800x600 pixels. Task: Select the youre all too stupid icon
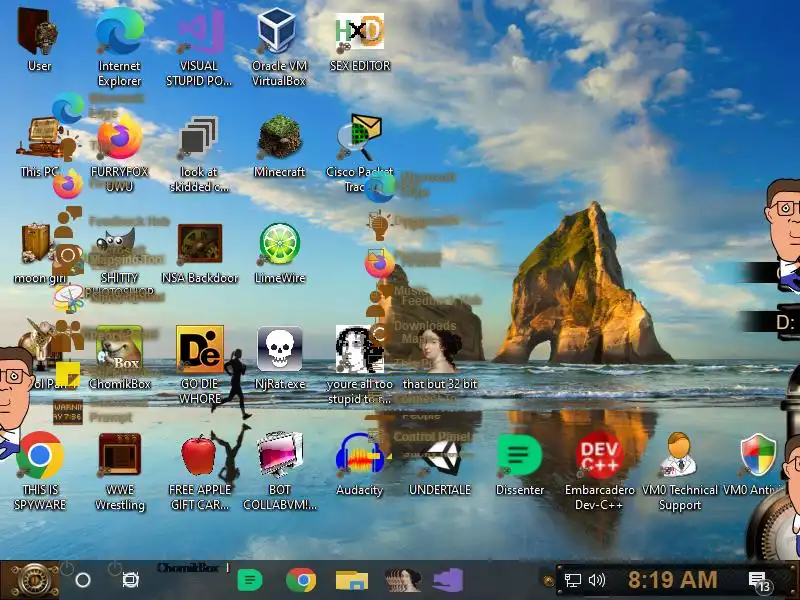click(360, 364)
